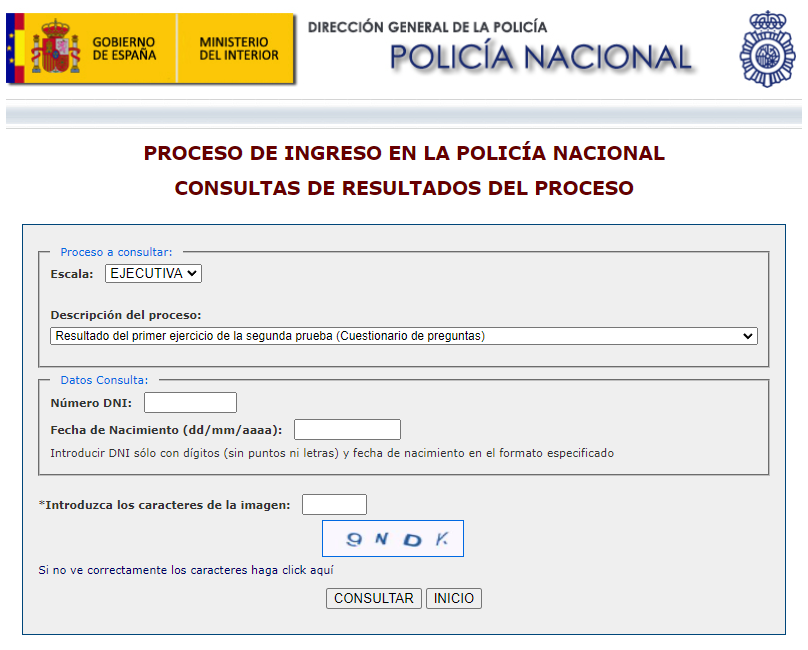Click the captcha characters image
Viewport: 808px width, 650px height.
392,538
